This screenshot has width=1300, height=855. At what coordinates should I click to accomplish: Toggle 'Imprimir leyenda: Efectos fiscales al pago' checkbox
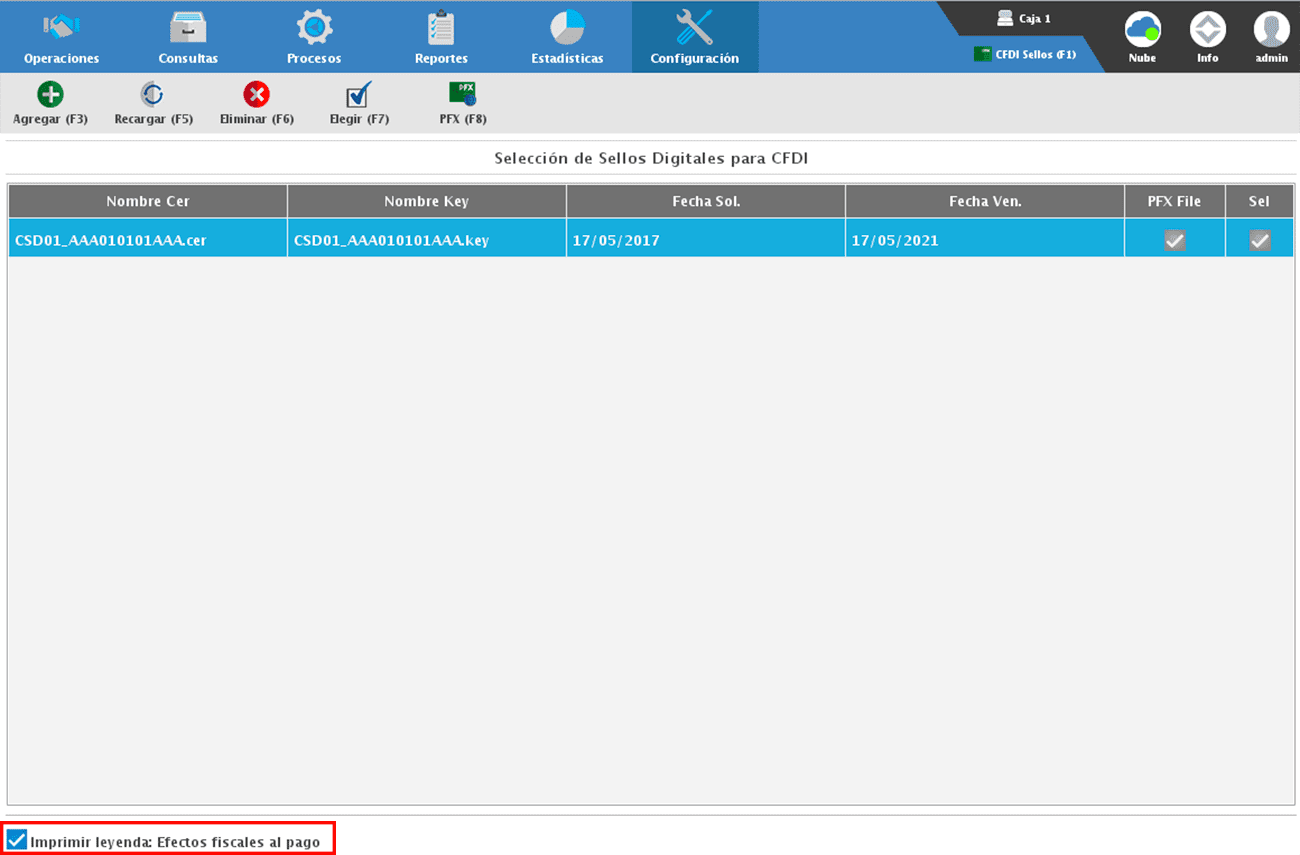coord(17,840)
